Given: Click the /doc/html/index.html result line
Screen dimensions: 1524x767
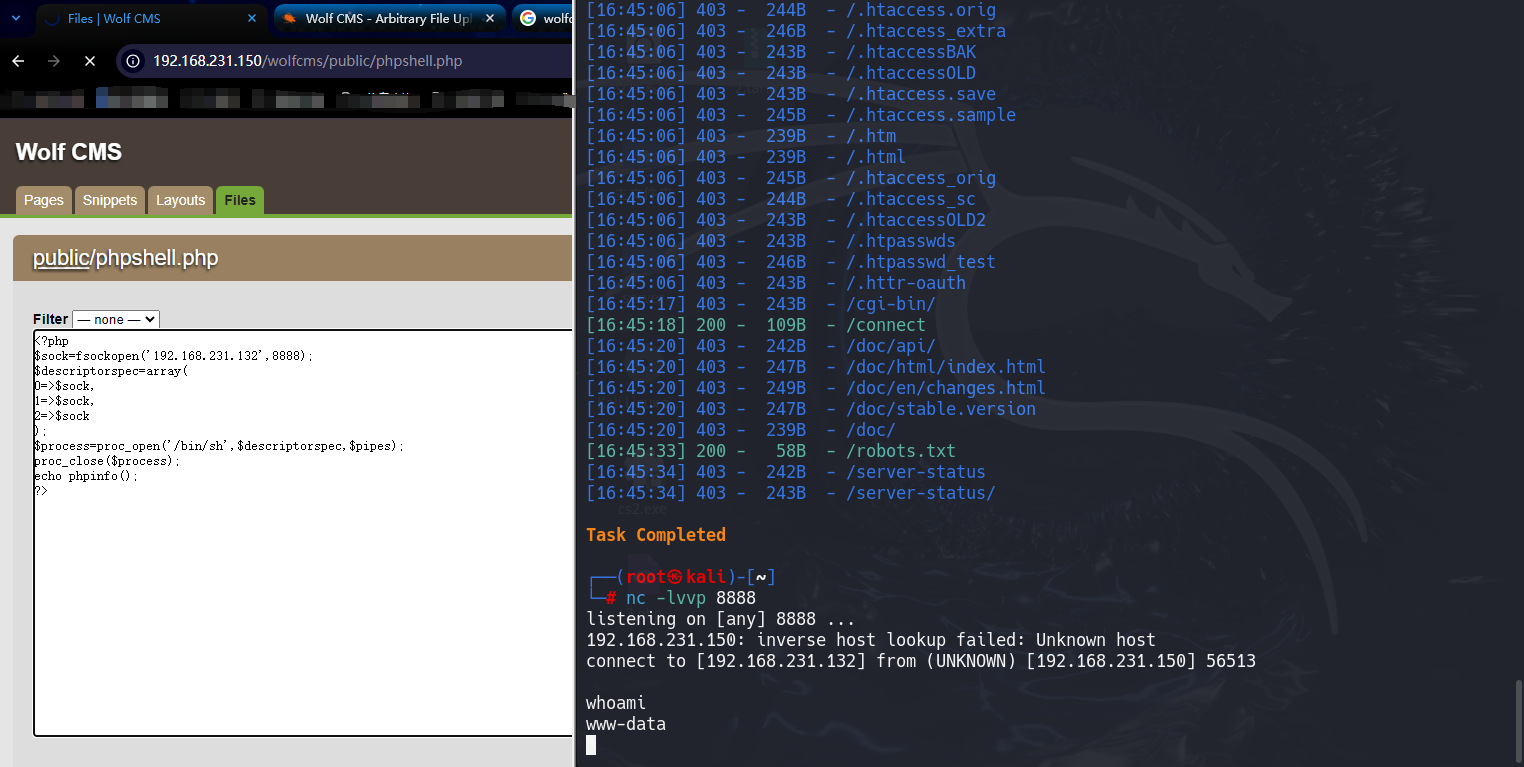Looking at the screenshot, I should [816, 367].
